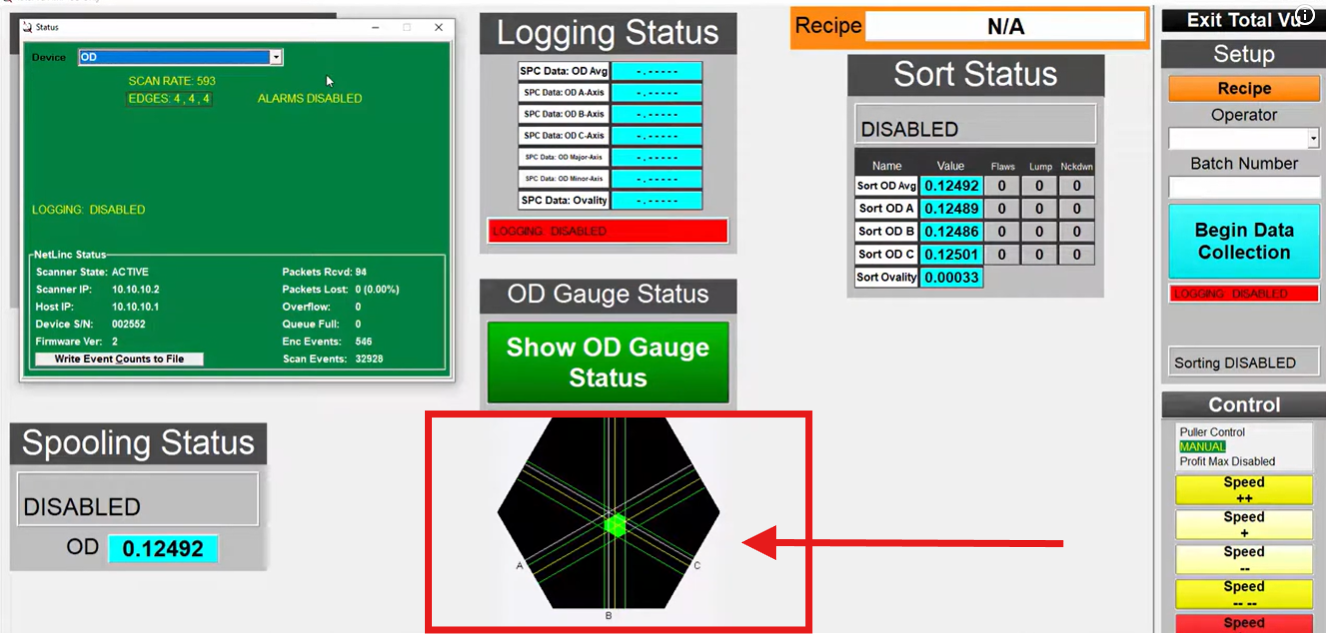Click the info icon in top-right corner

pyautogui.click(x=1305, y=16)
